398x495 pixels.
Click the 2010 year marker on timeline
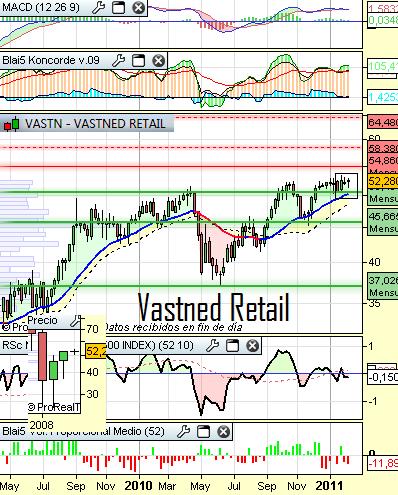[x=138, y=486]
